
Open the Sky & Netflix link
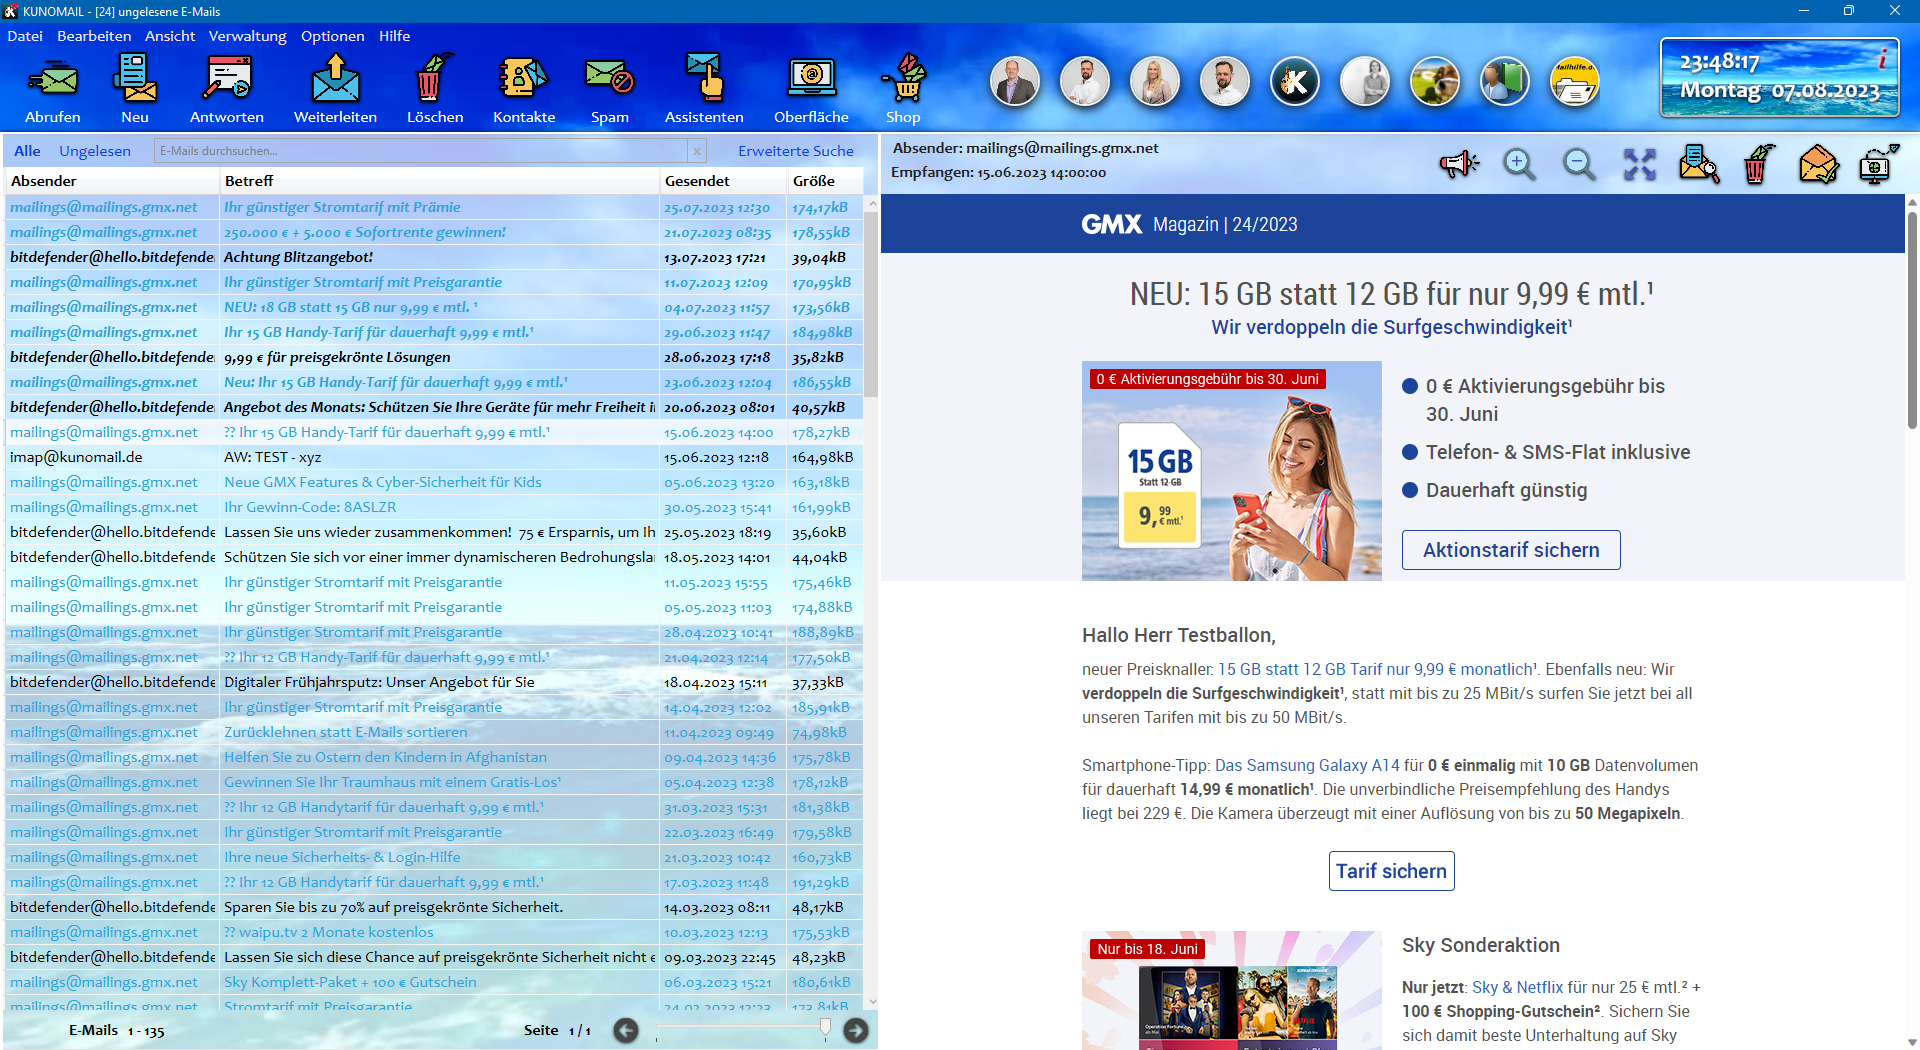tap(1517, 987)
